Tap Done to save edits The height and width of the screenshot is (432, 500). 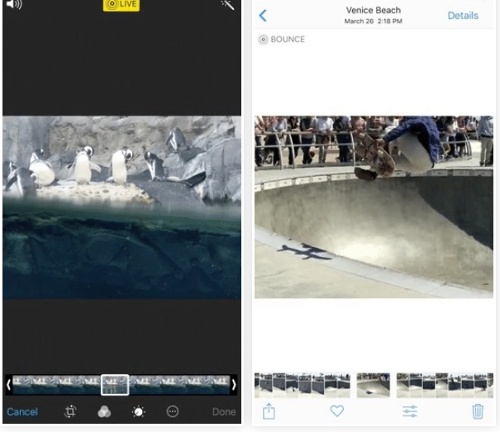pyautogui.click(x=224, y=412)
